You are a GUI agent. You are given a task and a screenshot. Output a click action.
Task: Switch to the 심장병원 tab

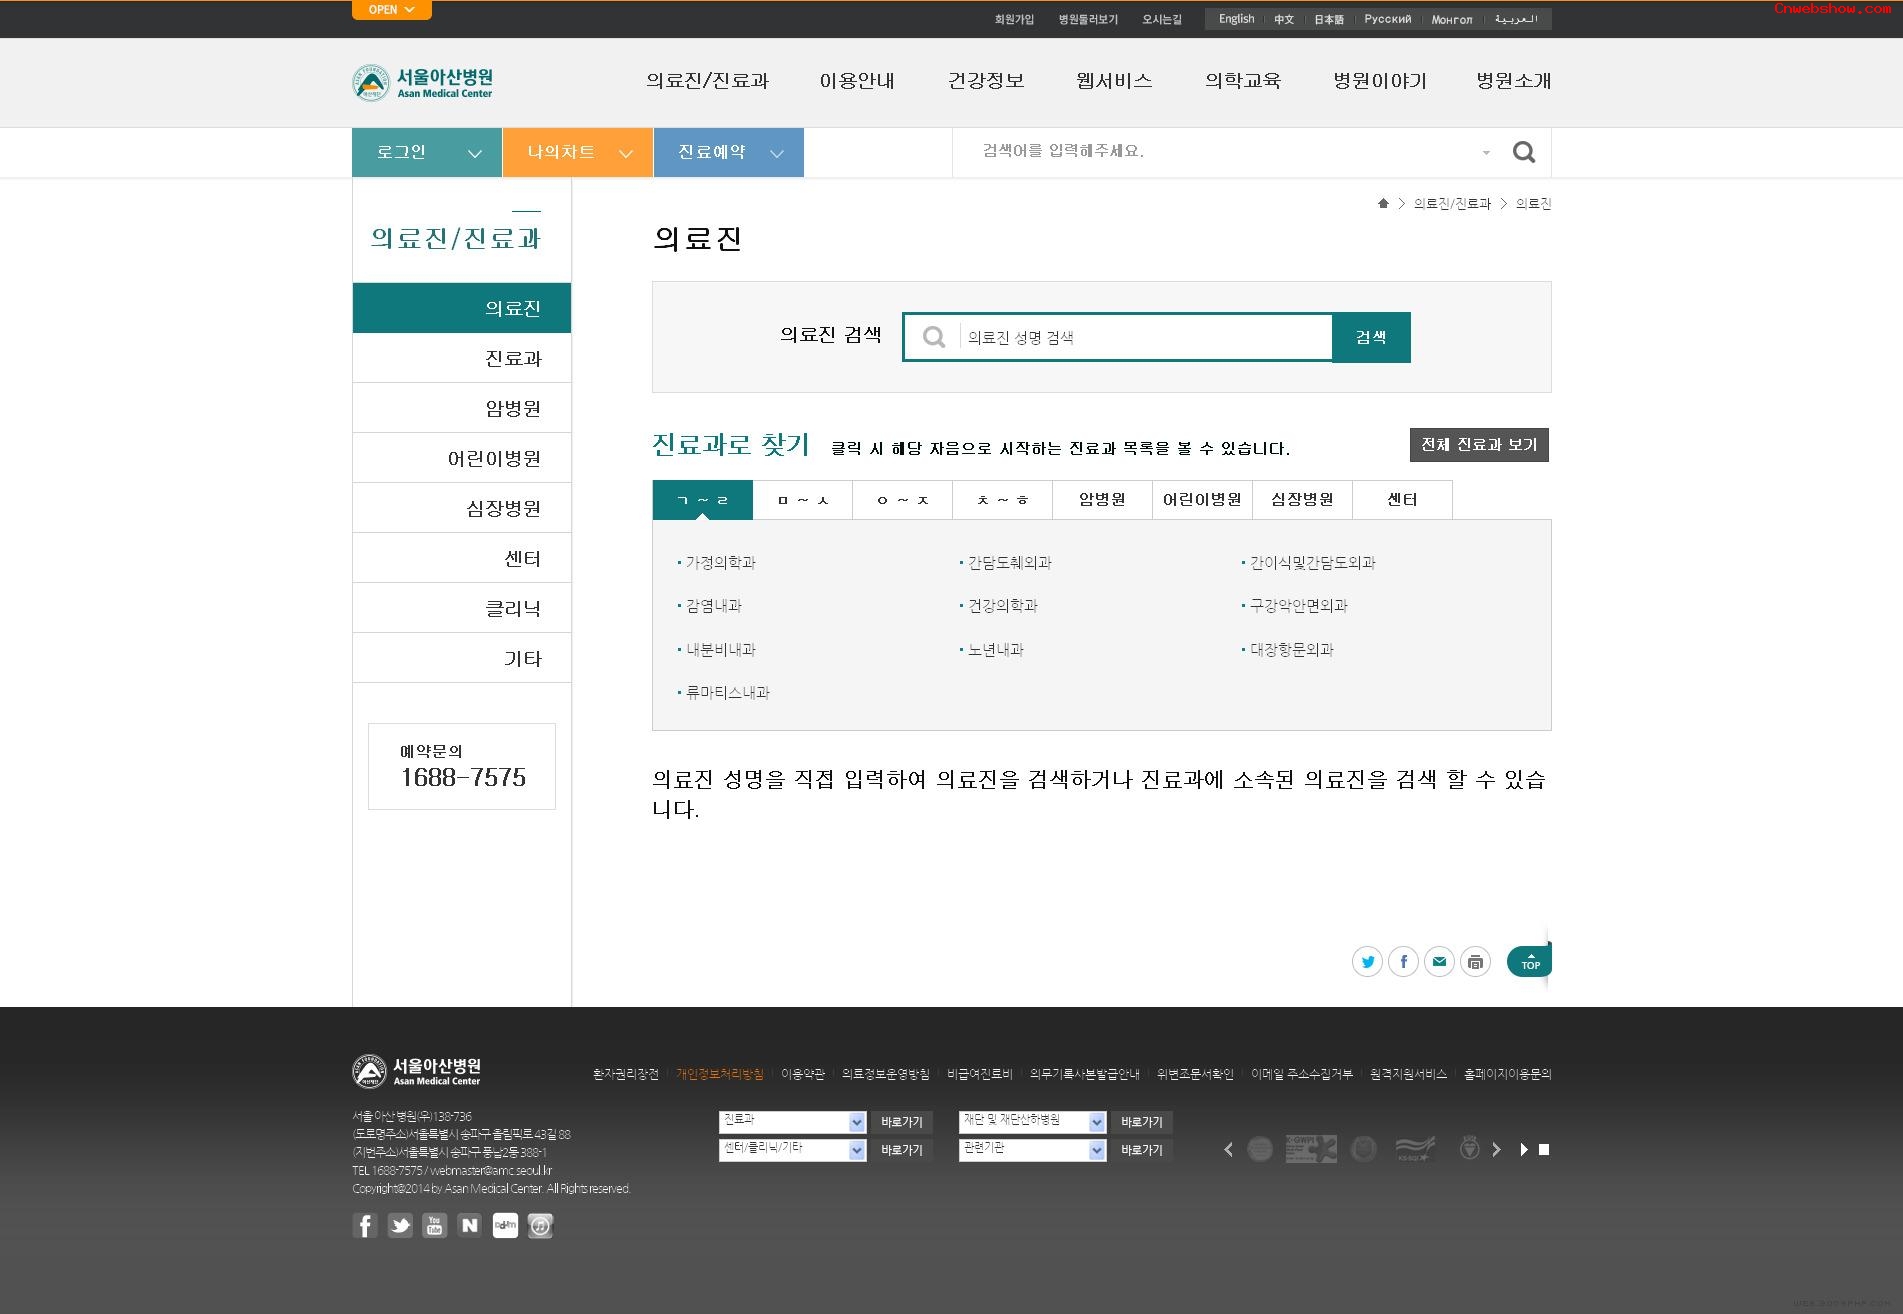[x=1303, y=500]
